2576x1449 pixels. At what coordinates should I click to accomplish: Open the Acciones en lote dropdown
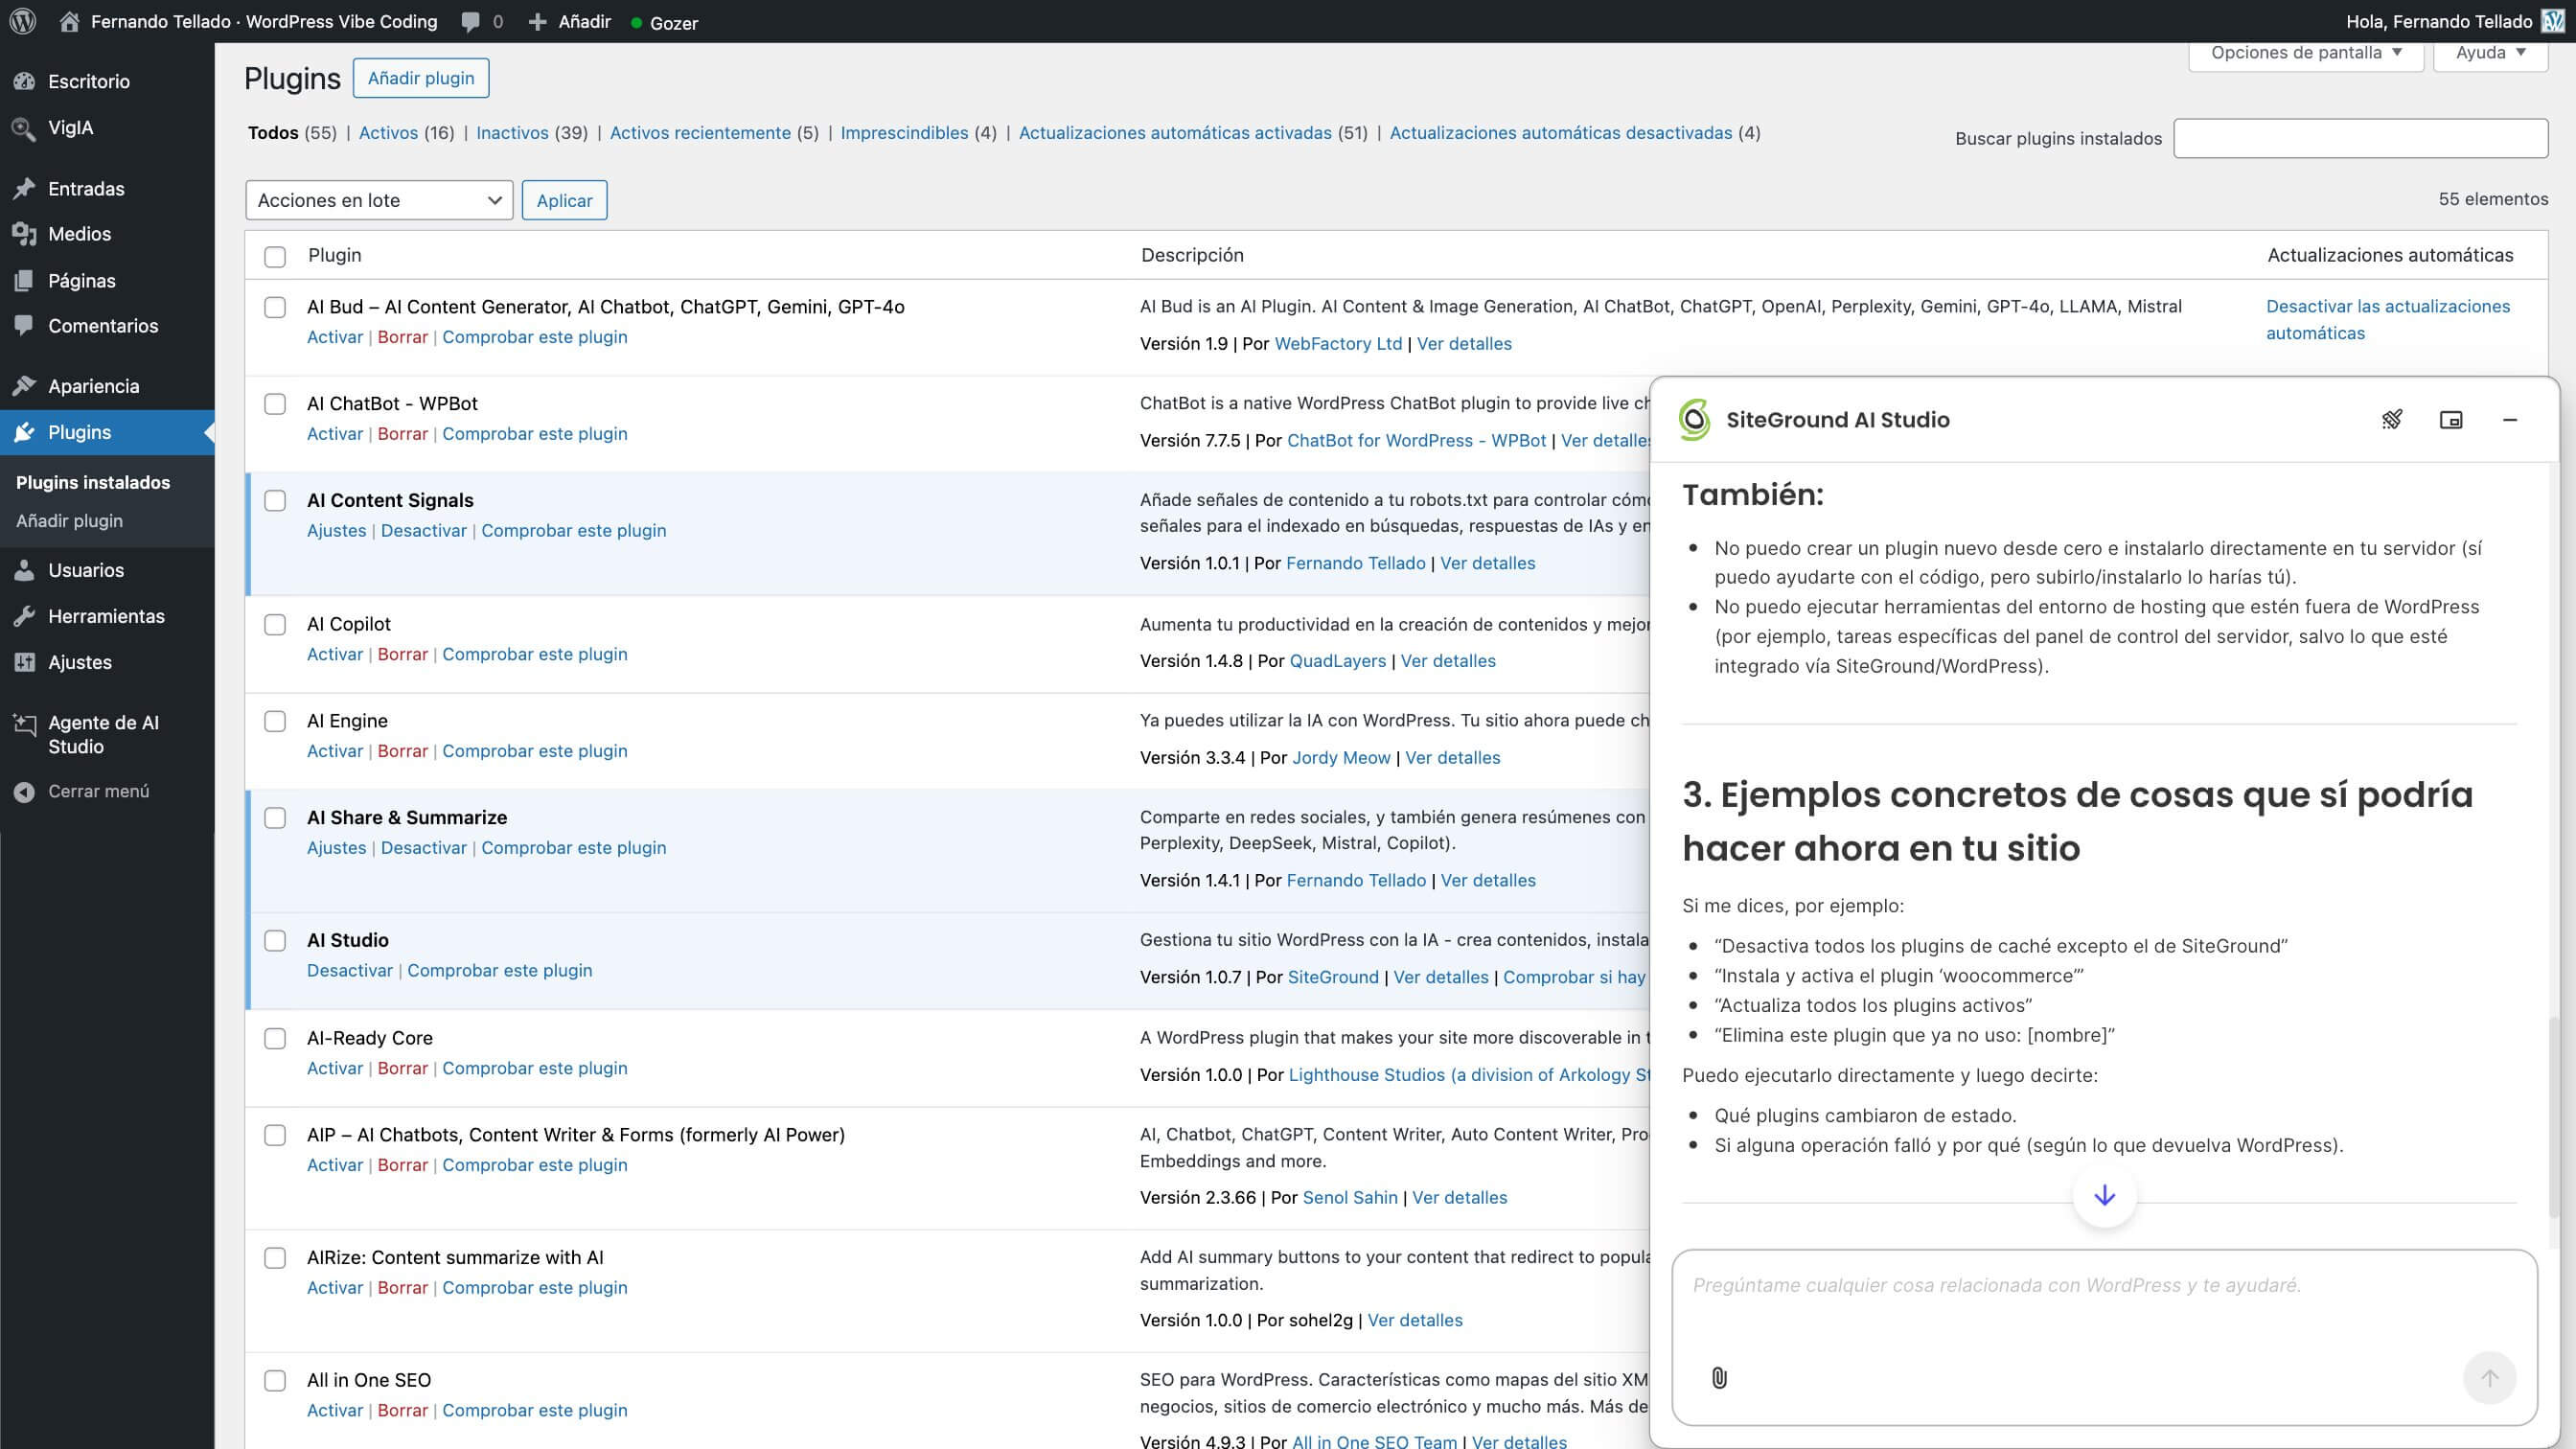(379, 200)
